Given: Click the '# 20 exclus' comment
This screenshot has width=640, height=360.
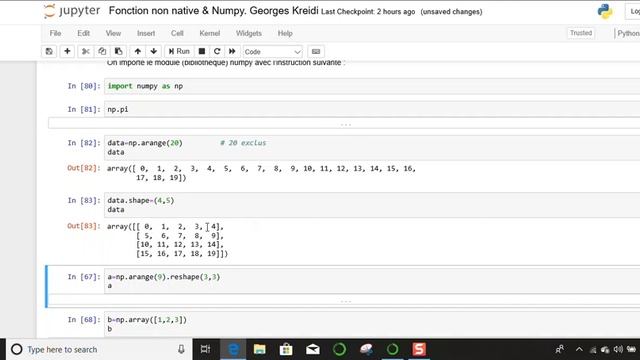Looking at the screenshot, I should pyautogui.click(x=243, y=143).
